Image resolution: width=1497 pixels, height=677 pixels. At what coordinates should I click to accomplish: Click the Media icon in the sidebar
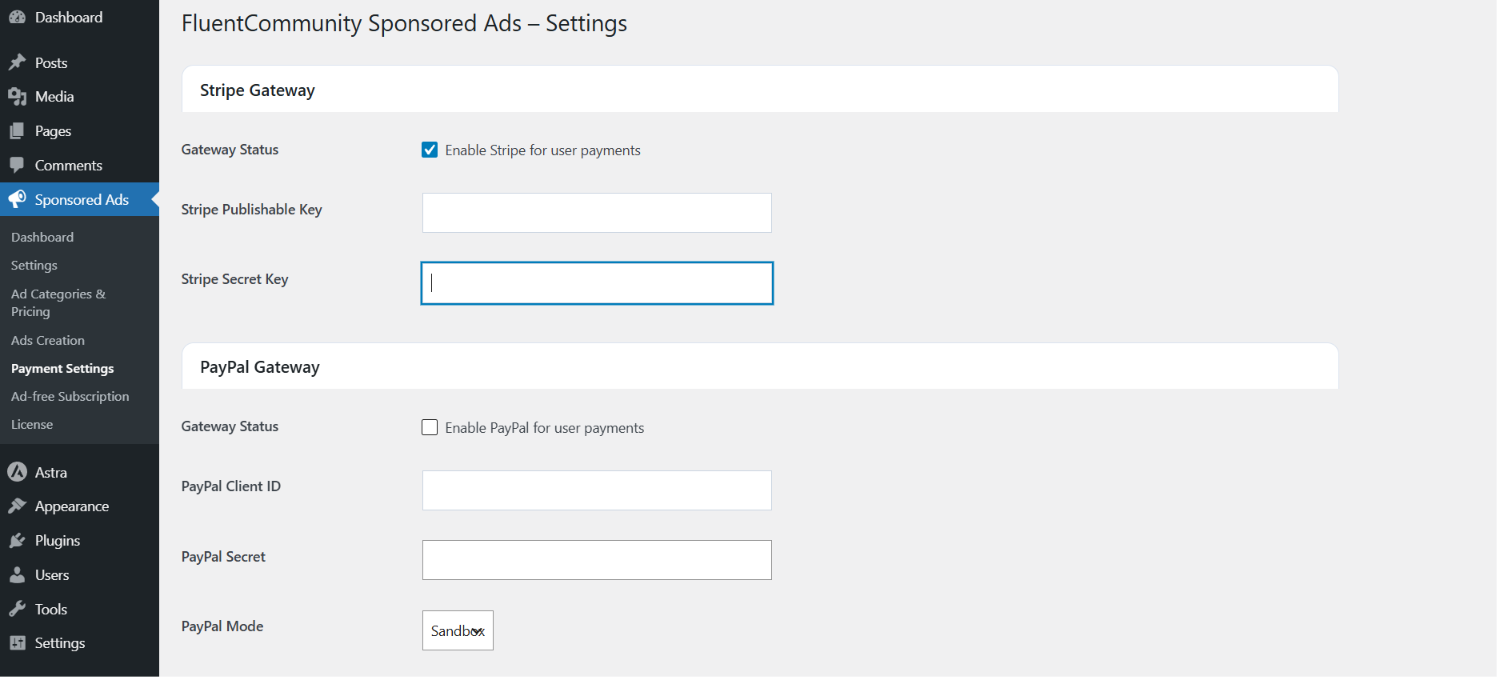(x=17, y=97)
